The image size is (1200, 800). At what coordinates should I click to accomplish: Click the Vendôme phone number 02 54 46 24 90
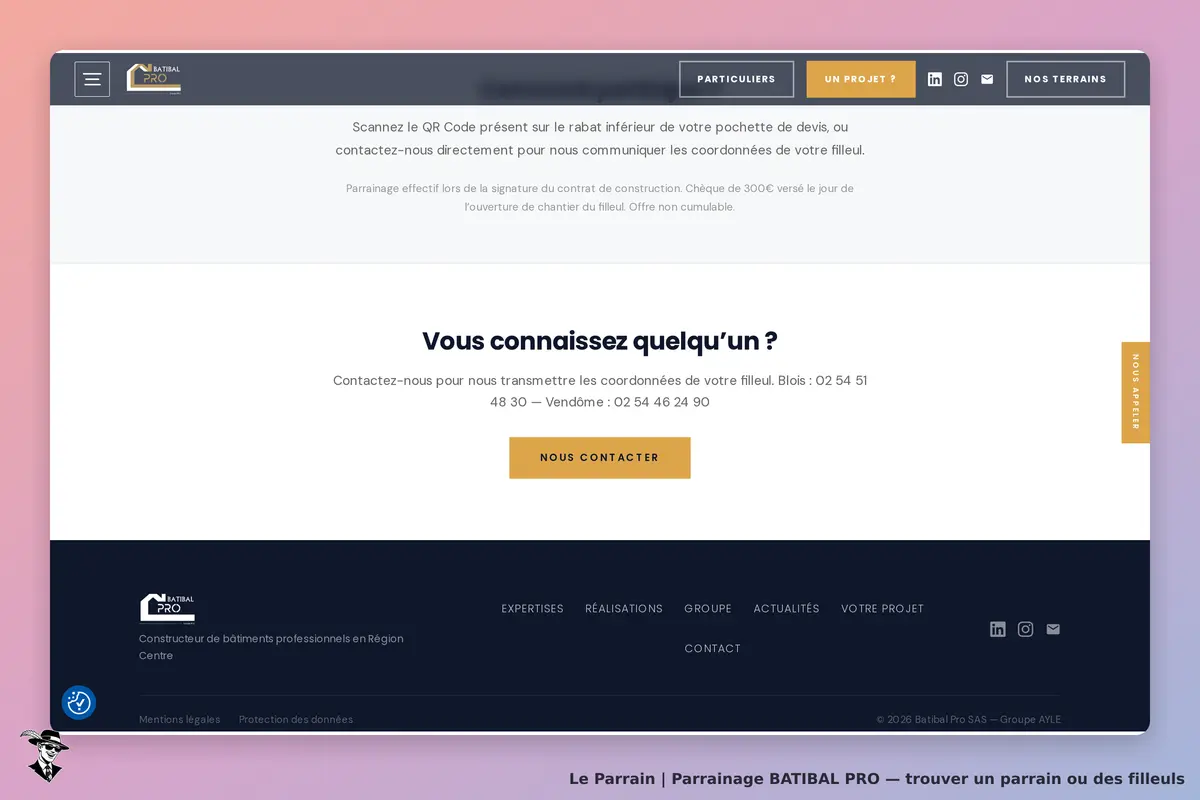point(662,402)
